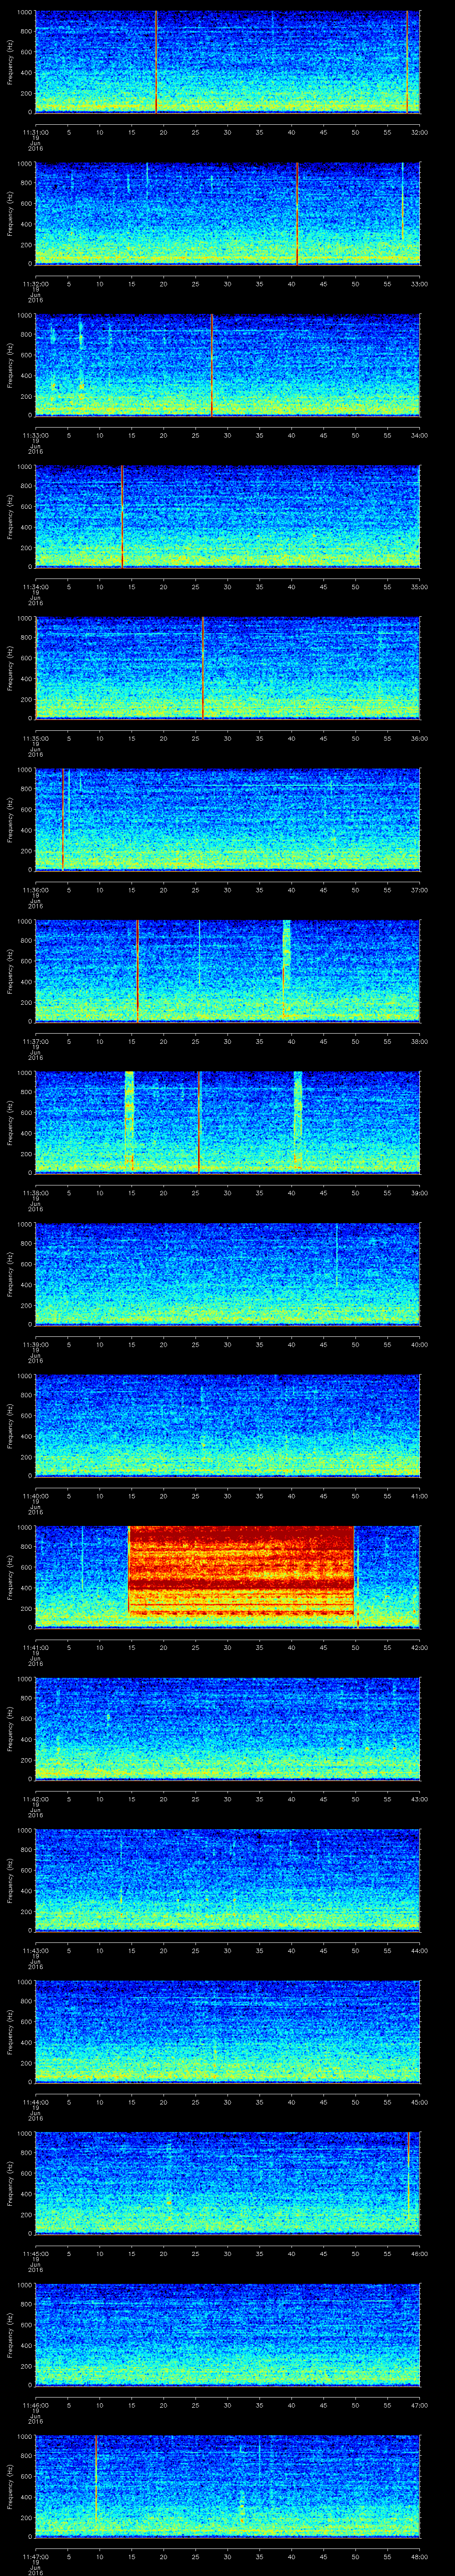Click the red spike near 41 seconds in the 11:32 spectrogram

pyautogui.click(x=297, y=213)
